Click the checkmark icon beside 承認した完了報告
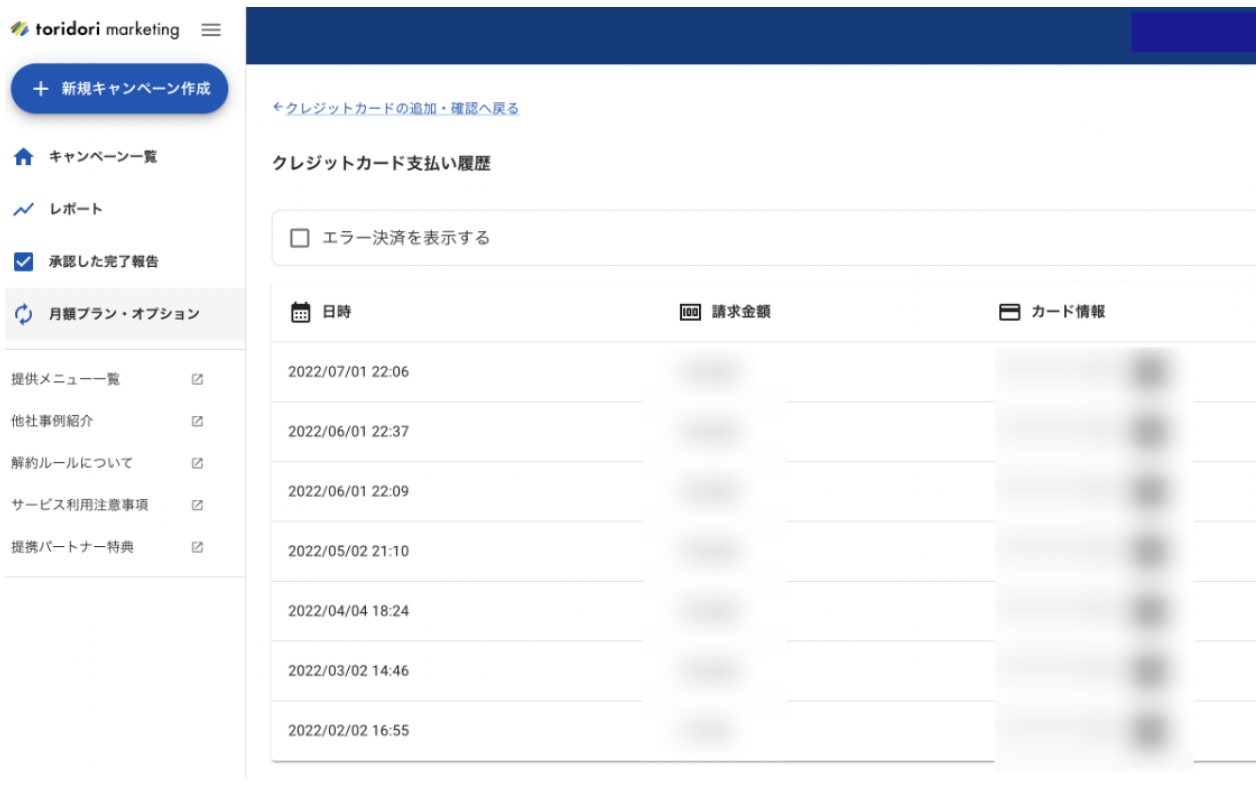Screen dimensions: 1256x786 tap(23, 261)
